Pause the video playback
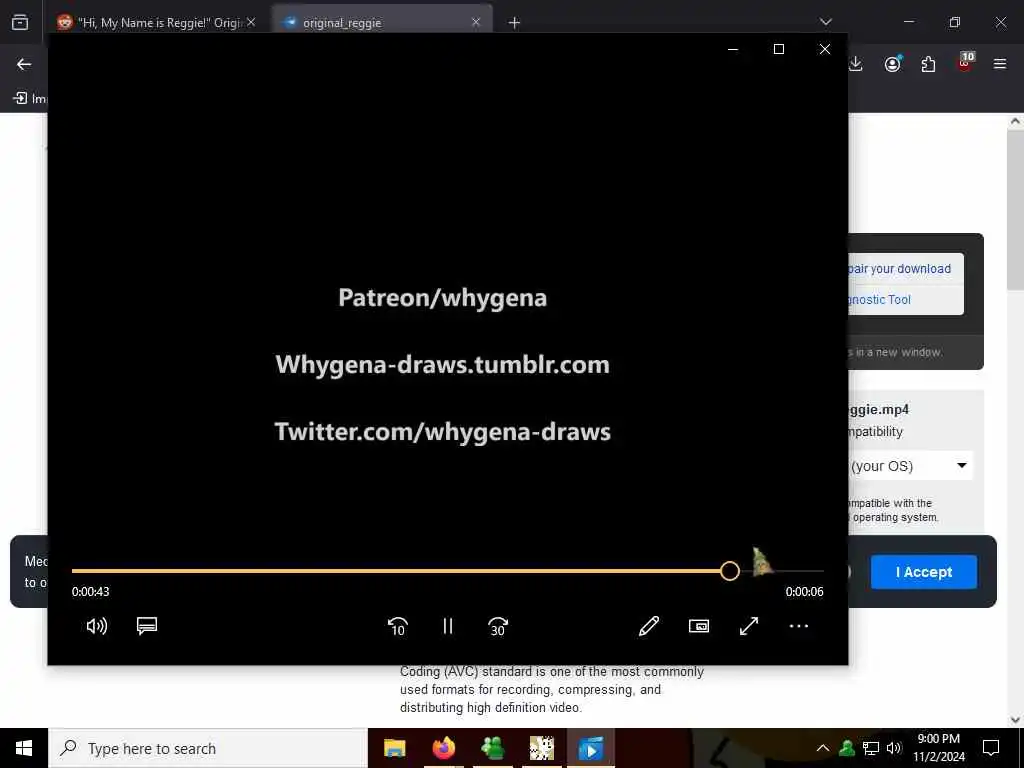 coord(447,626)
